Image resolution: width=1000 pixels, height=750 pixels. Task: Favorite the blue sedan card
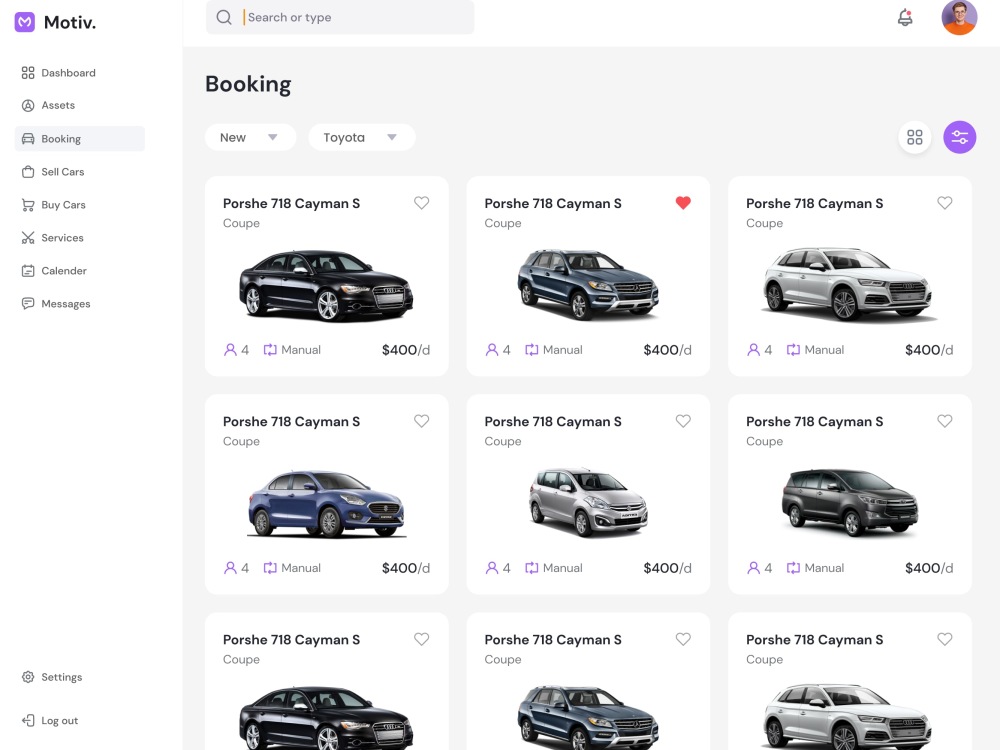(422, 421)
